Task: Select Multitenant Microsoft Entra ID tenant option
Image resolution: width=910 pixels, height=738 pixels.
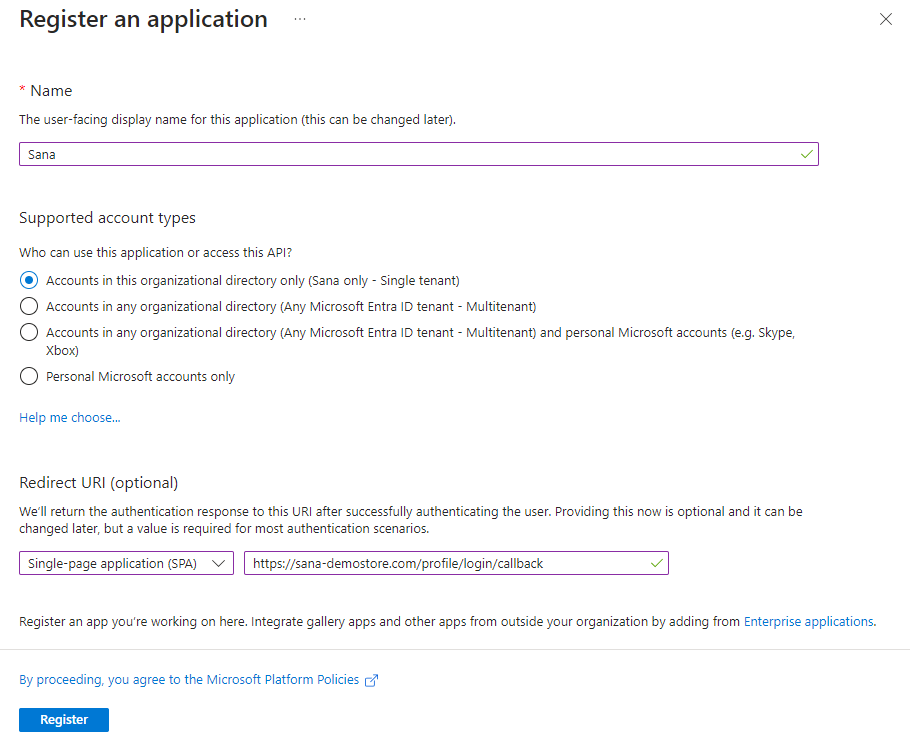Action: click(x=29, y=306)
